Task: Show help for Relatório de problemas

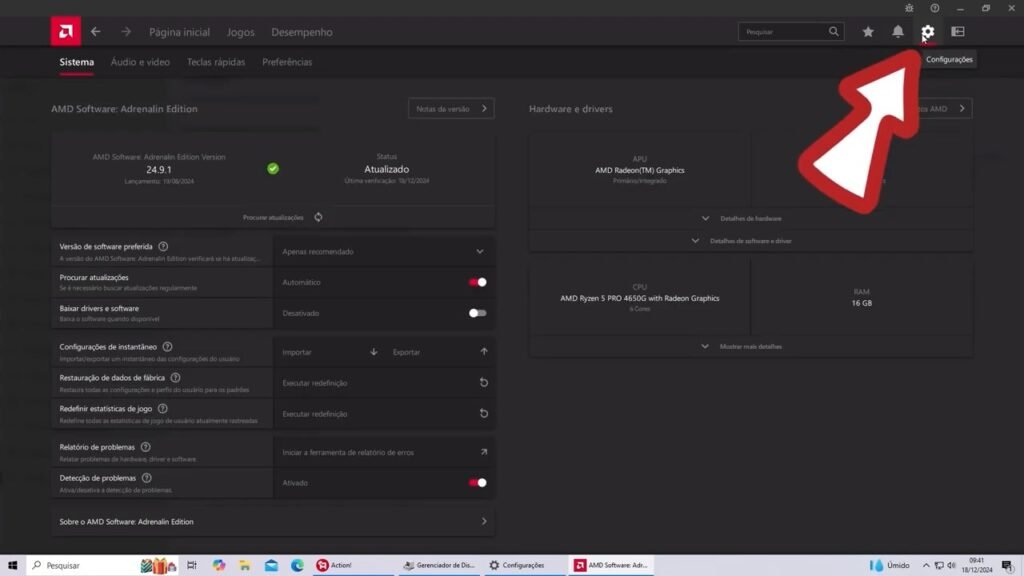Action: [x=146, y=447]
